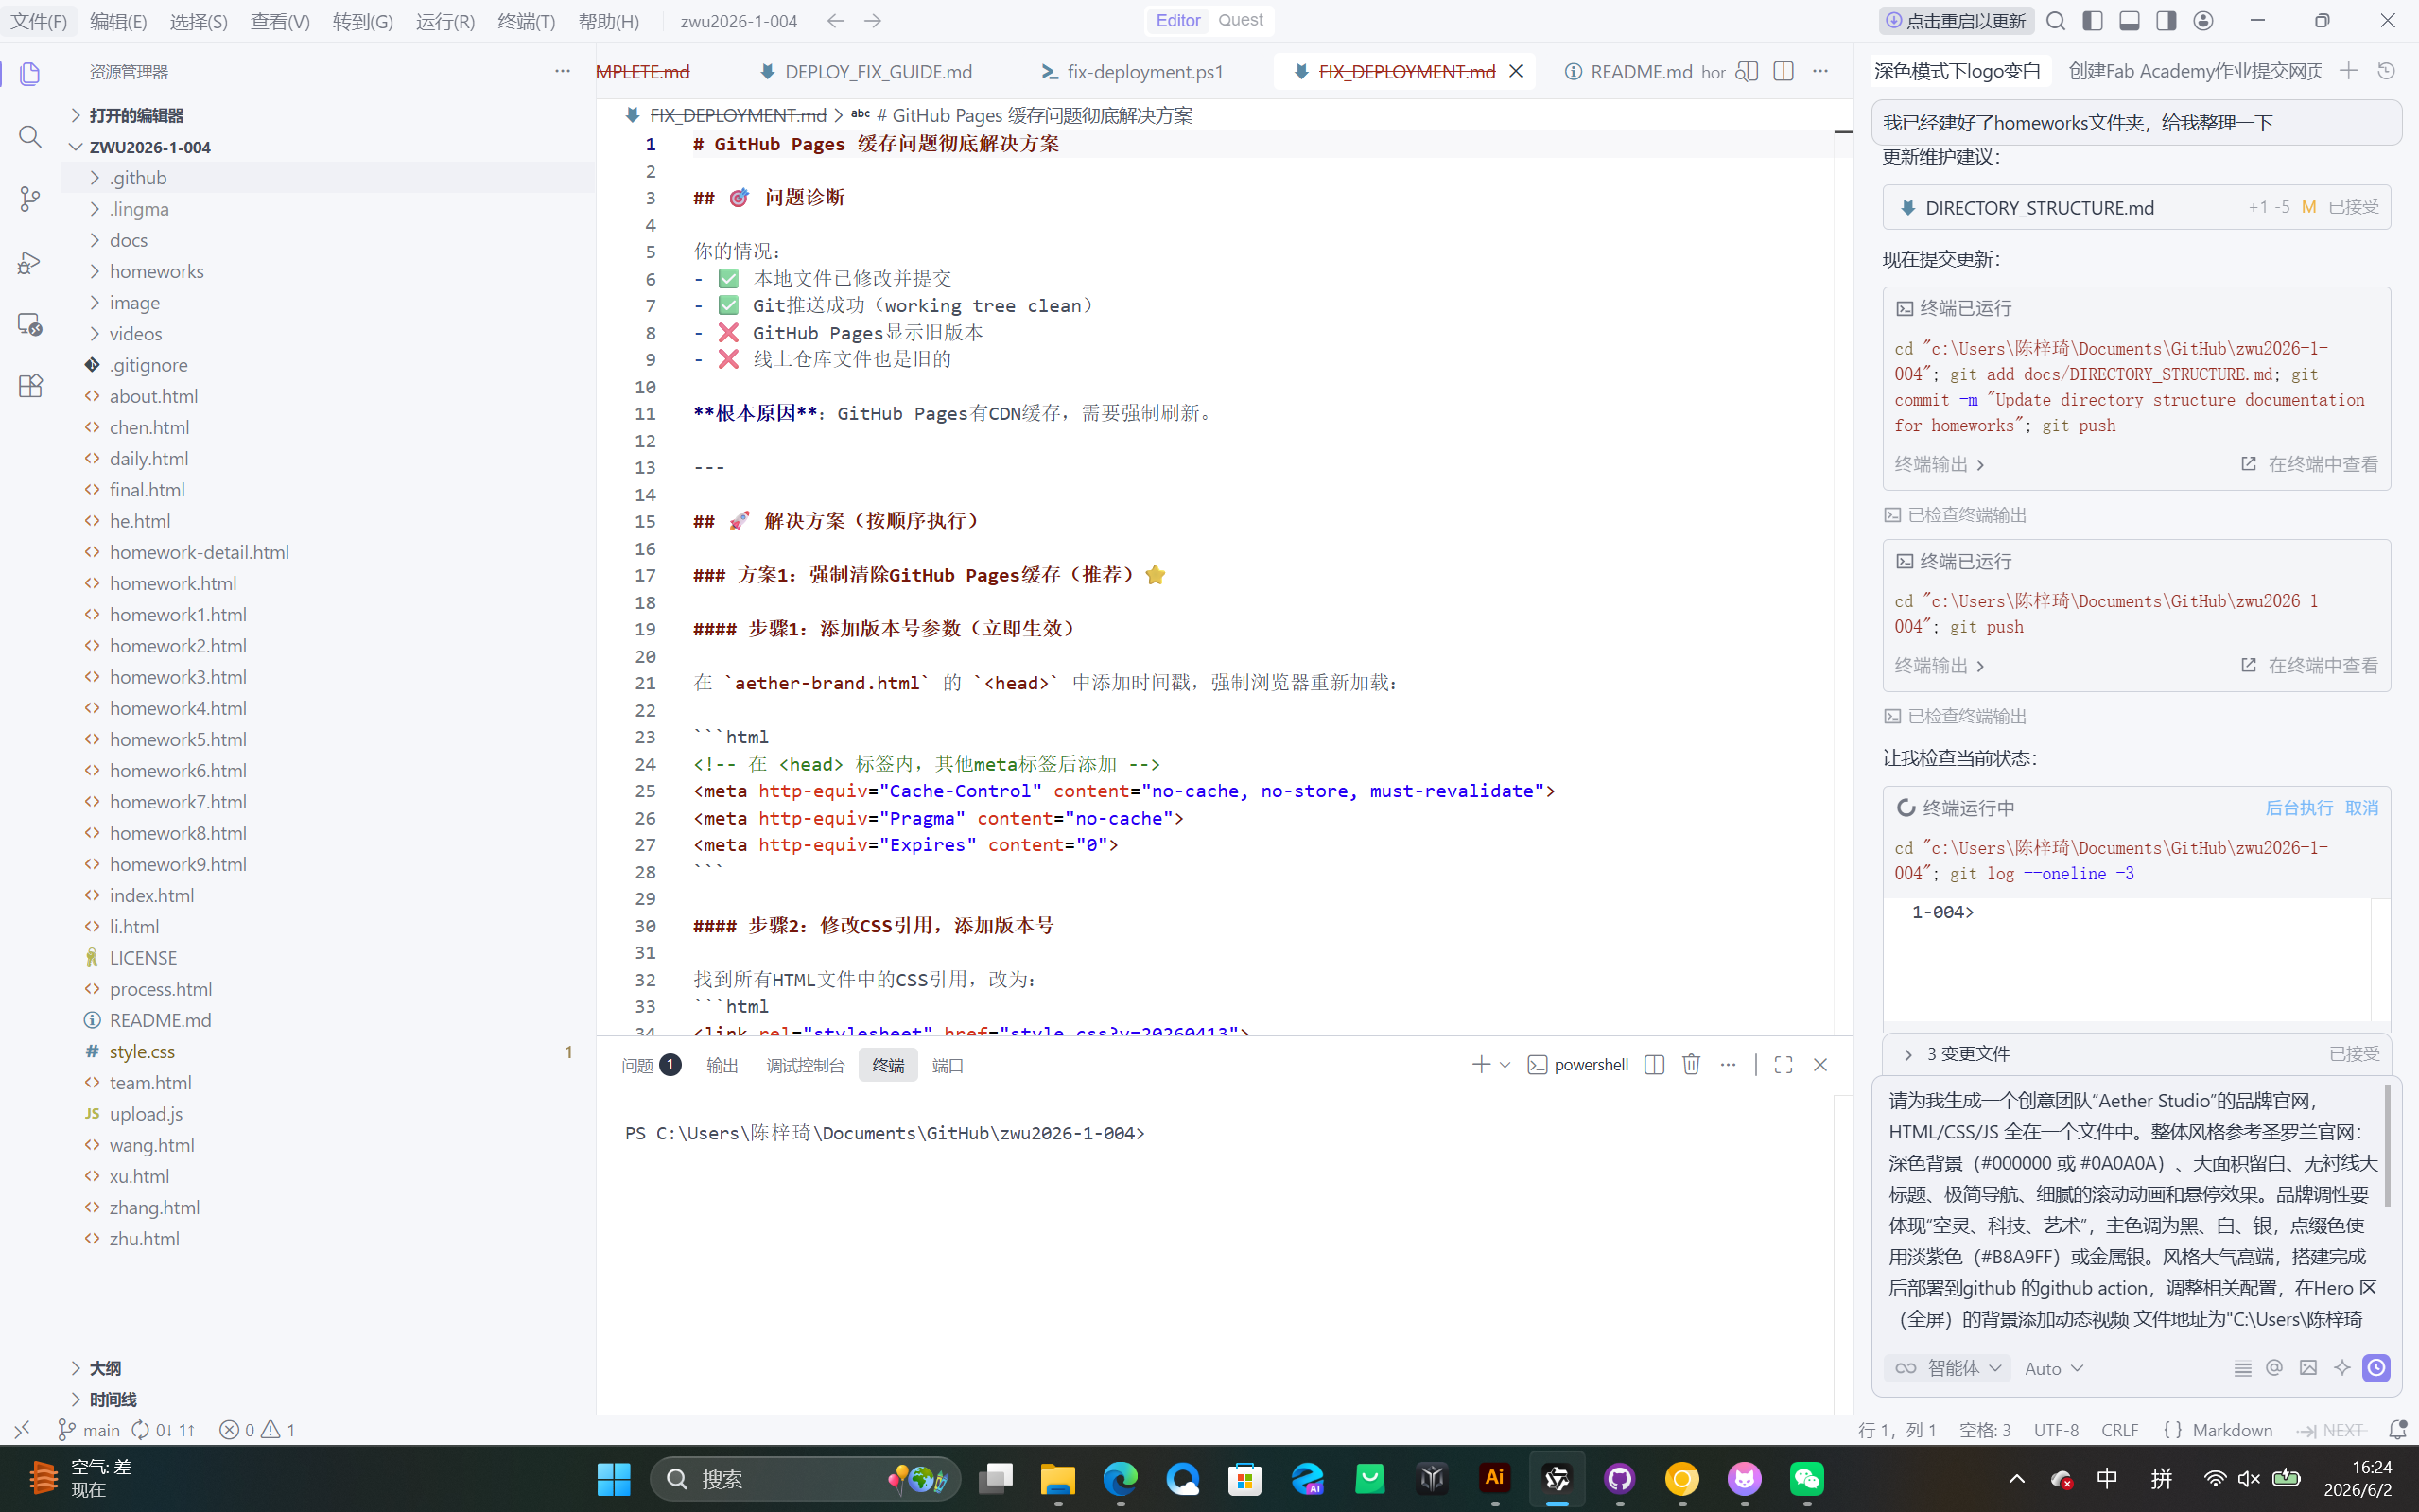The image size is (2419, 1512).
Task: Open Run and Debug view
Action: click(30, 262)
